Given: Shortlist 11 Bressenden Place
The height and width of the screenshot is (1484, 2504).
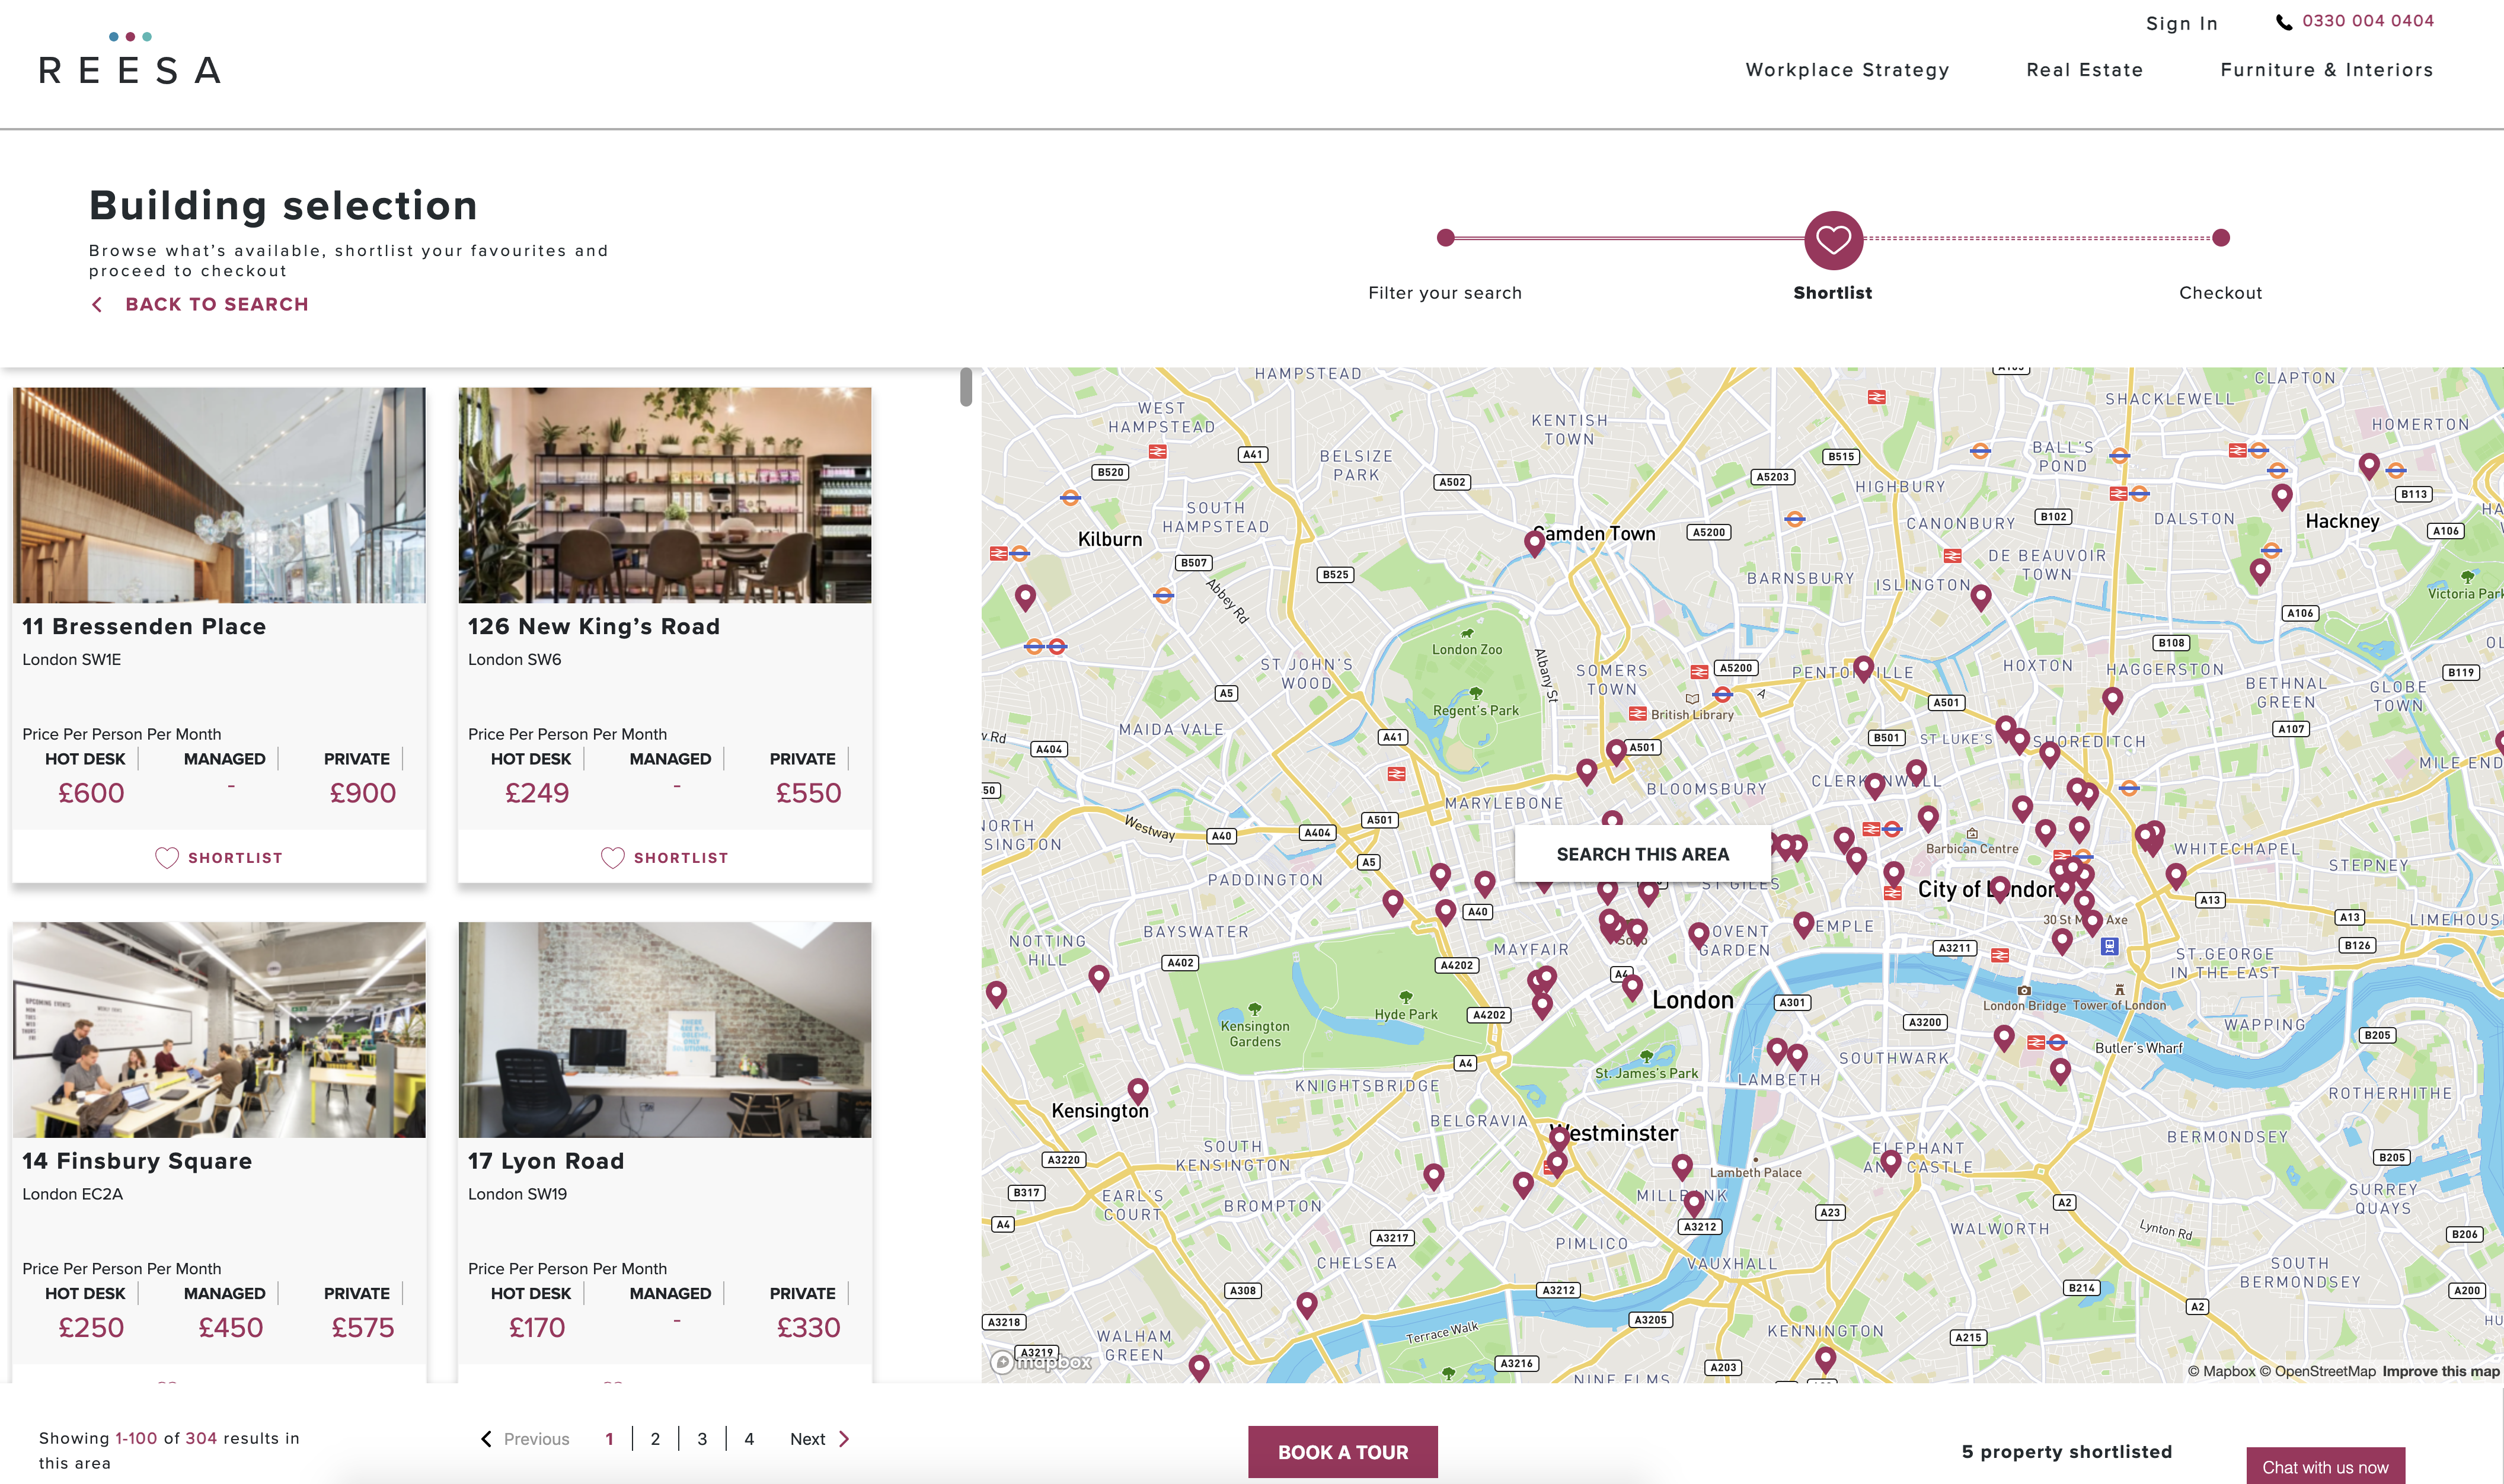Looking at the screenshot, I should (x=219, y=858).
